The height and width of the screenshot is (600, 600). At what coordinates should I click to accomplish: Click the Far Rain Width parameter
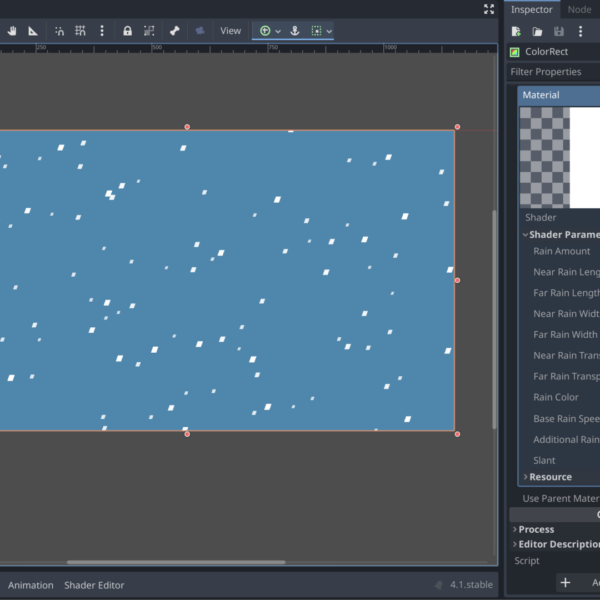click(x=565, y=335)
